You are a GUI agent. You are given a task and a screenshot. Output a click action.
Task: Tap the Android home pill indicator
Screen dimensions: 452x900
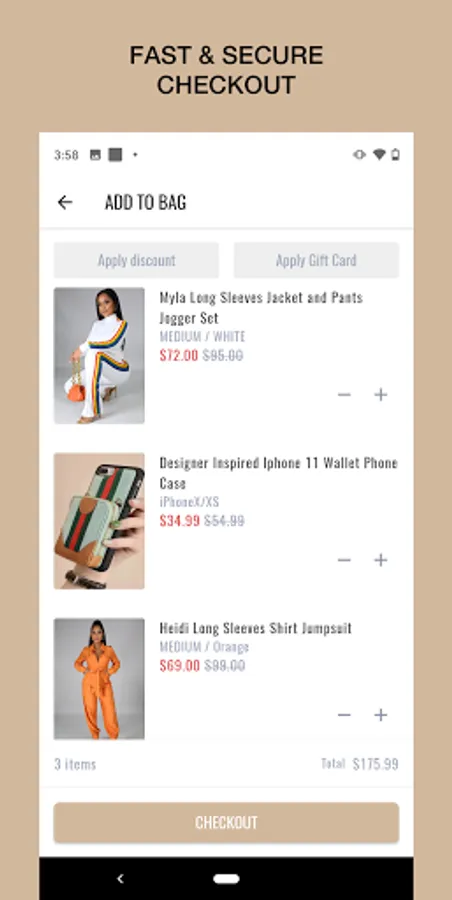[x=226, y=879]
